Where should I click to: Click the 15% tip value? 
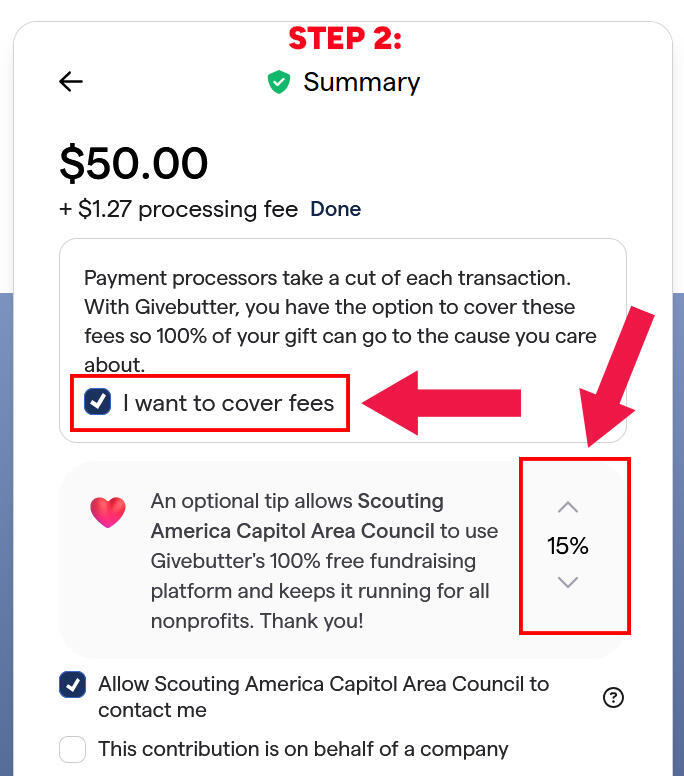coord(568,546)
